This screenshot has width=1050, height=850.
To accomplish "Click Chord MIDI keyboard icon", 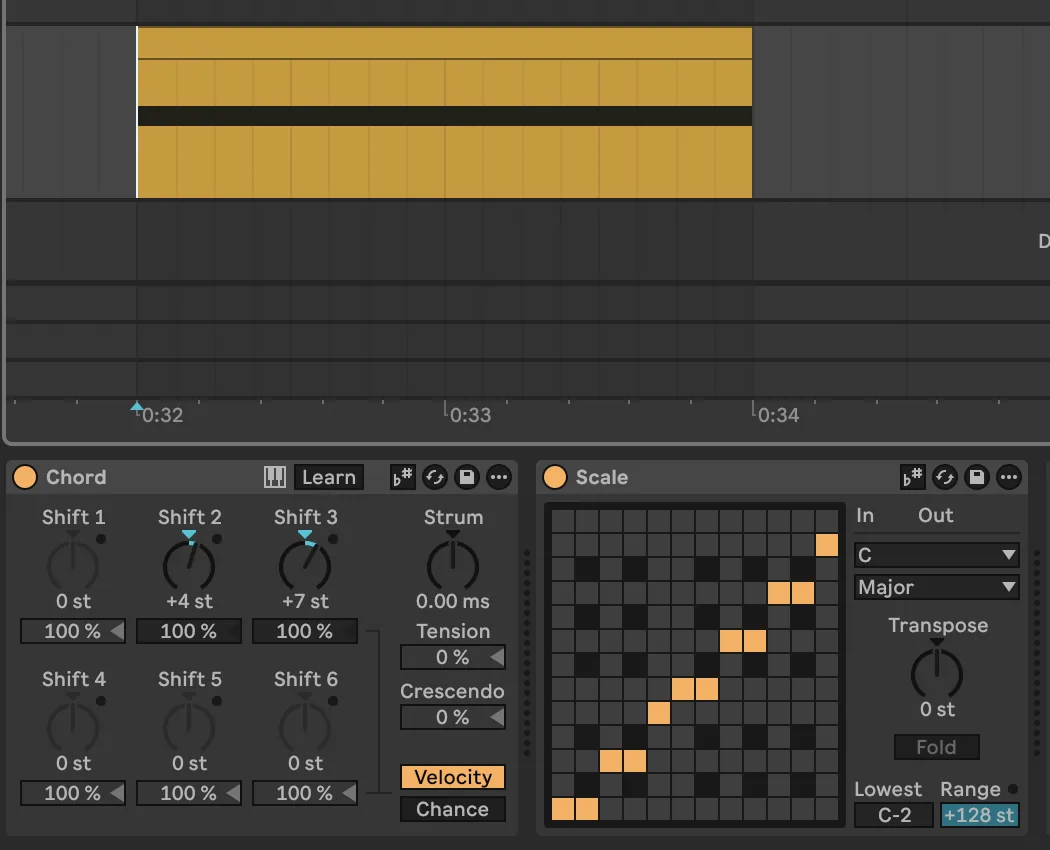I will tap(275, 478).
